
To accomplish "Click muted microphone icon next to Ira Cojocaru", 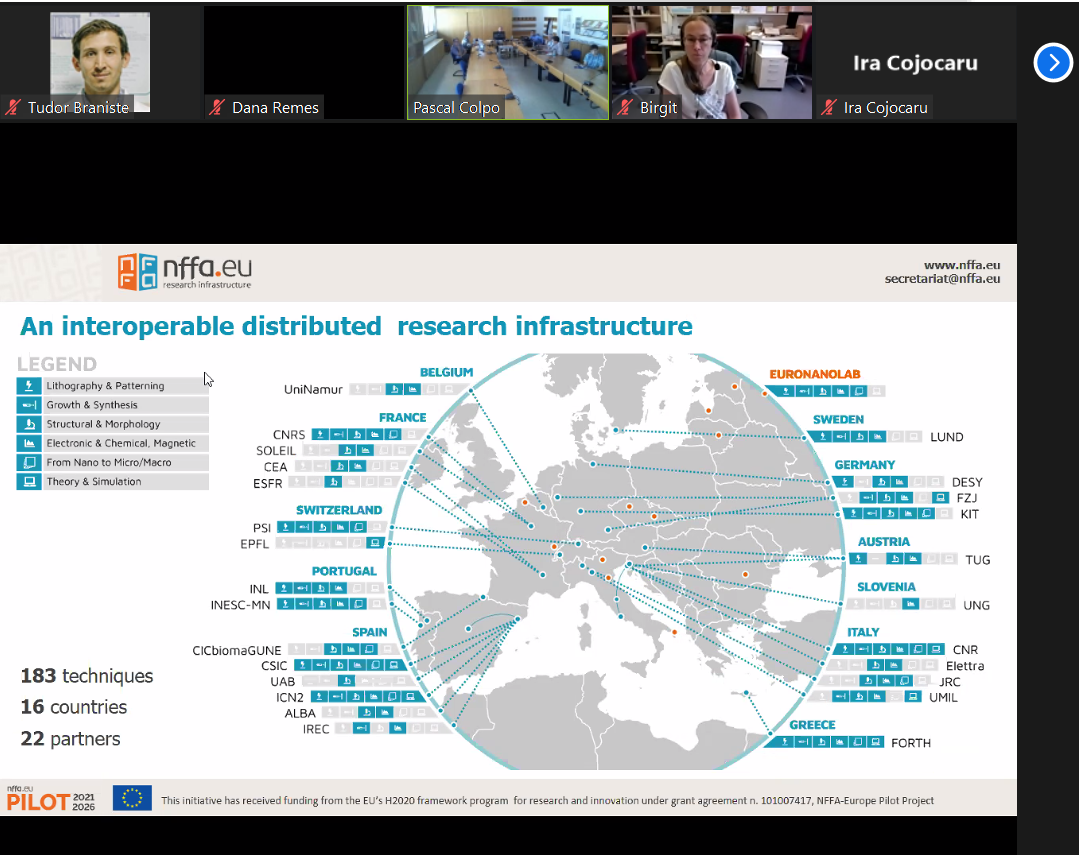I will click(x=829, y=107).
